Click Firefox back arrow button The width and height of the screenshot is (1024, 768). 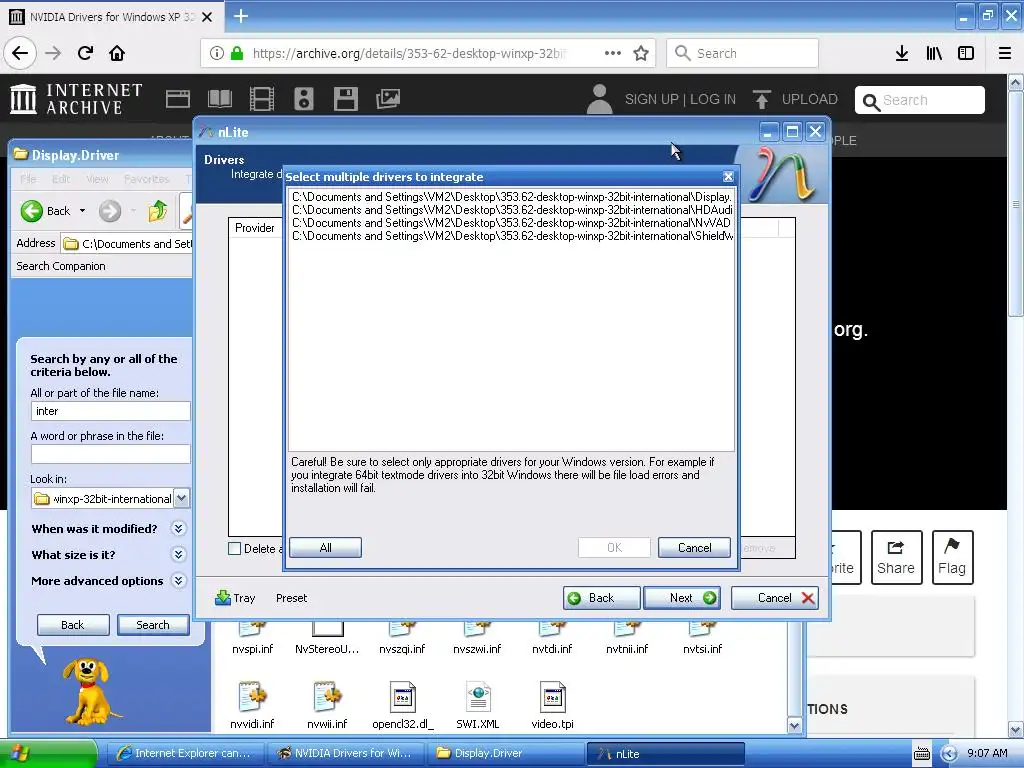(20, 53)
